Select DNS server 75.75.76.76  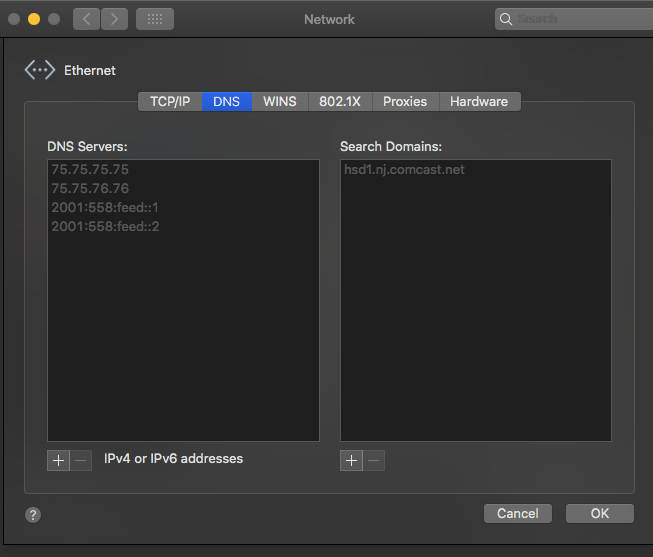pyautogui.click(x=183, y=188)
